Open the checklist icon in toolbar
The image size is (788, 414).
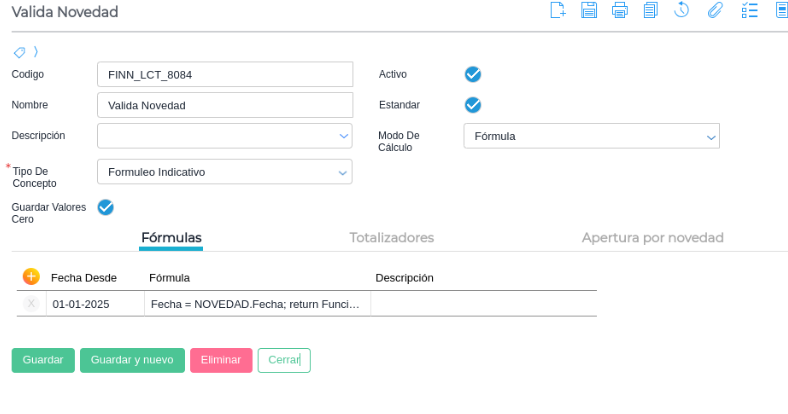(x=749, y=11)
